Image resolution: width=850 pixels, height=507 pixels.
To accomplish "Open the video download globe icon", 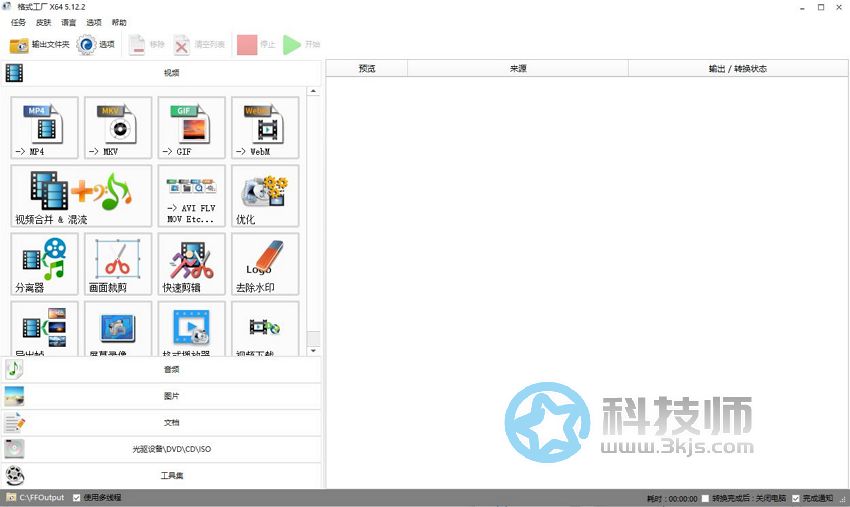I will 265,329.
